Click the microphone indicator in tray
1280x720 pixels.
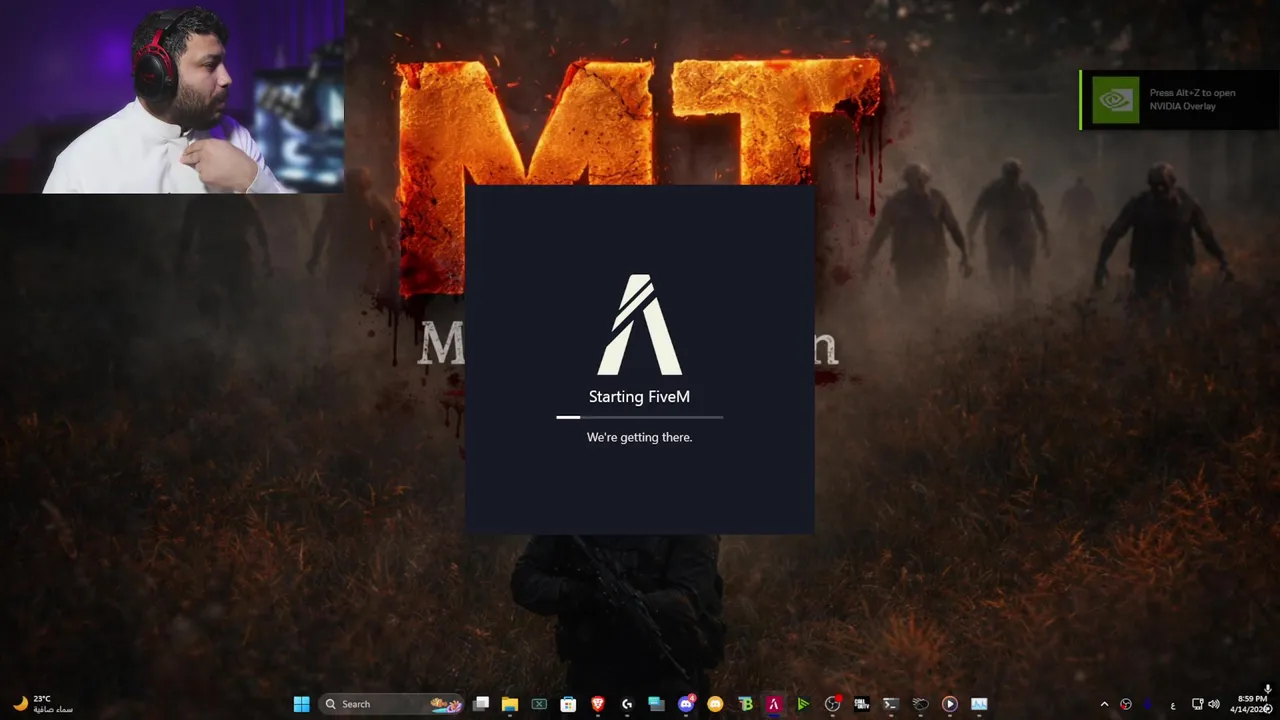pyautogui.click(x=1268, y=689)
